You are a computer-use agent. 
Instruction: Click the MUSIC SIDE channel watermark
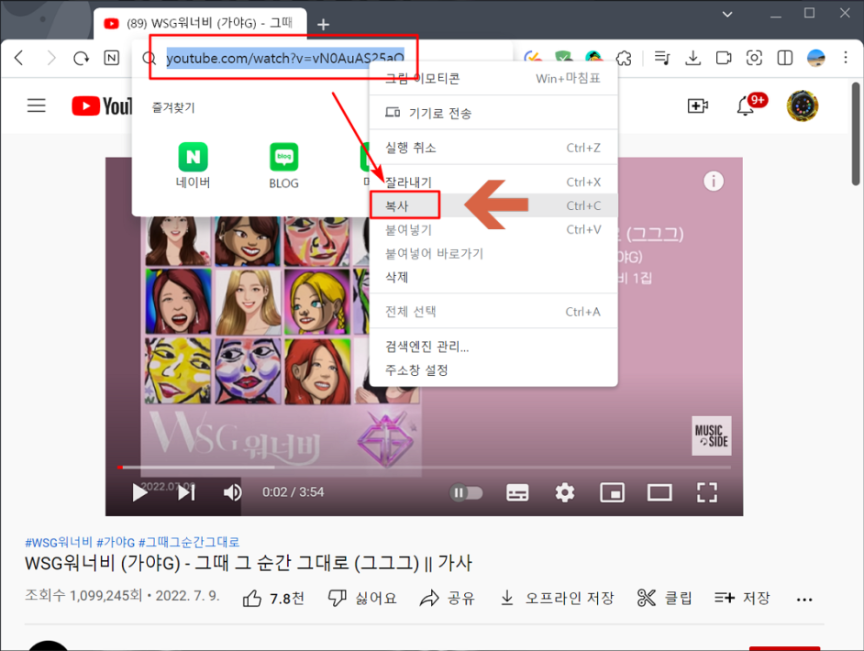click(711, 435)
